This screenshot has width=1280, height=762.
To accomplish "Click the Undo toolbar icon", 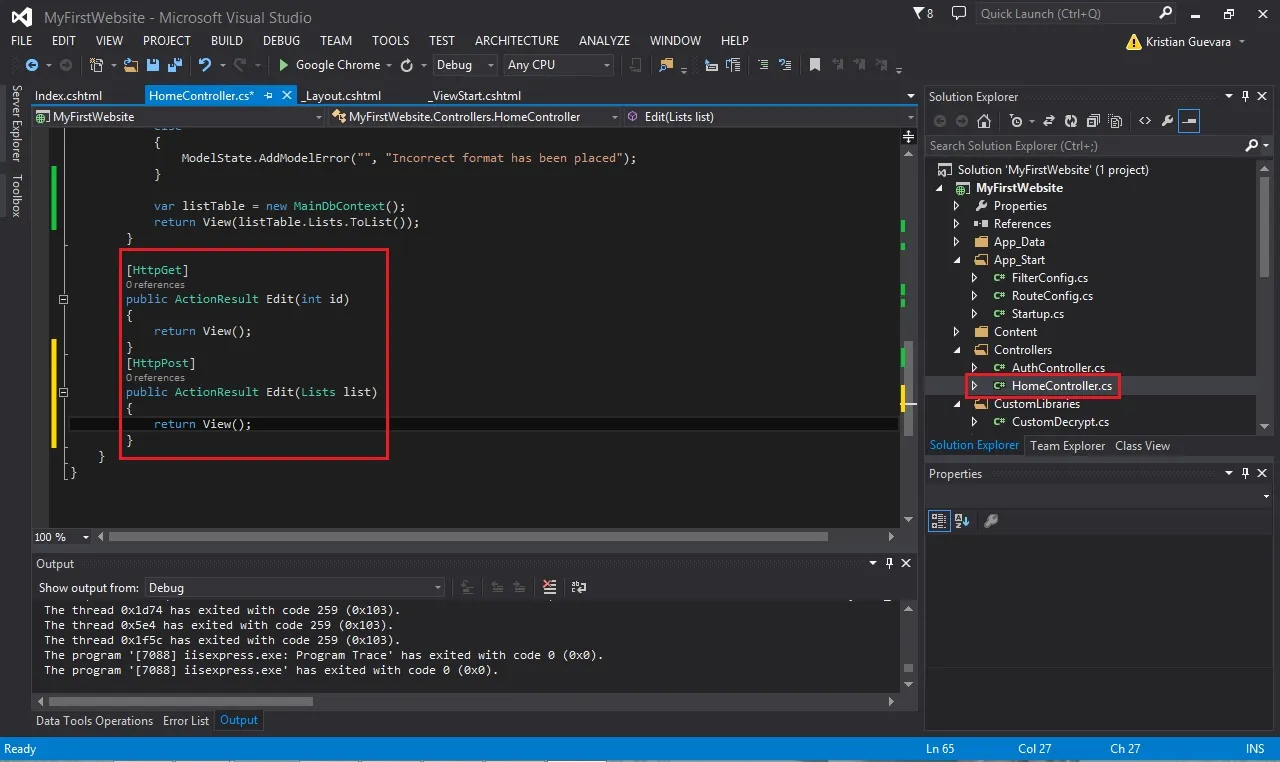I will tap(205, 65).
